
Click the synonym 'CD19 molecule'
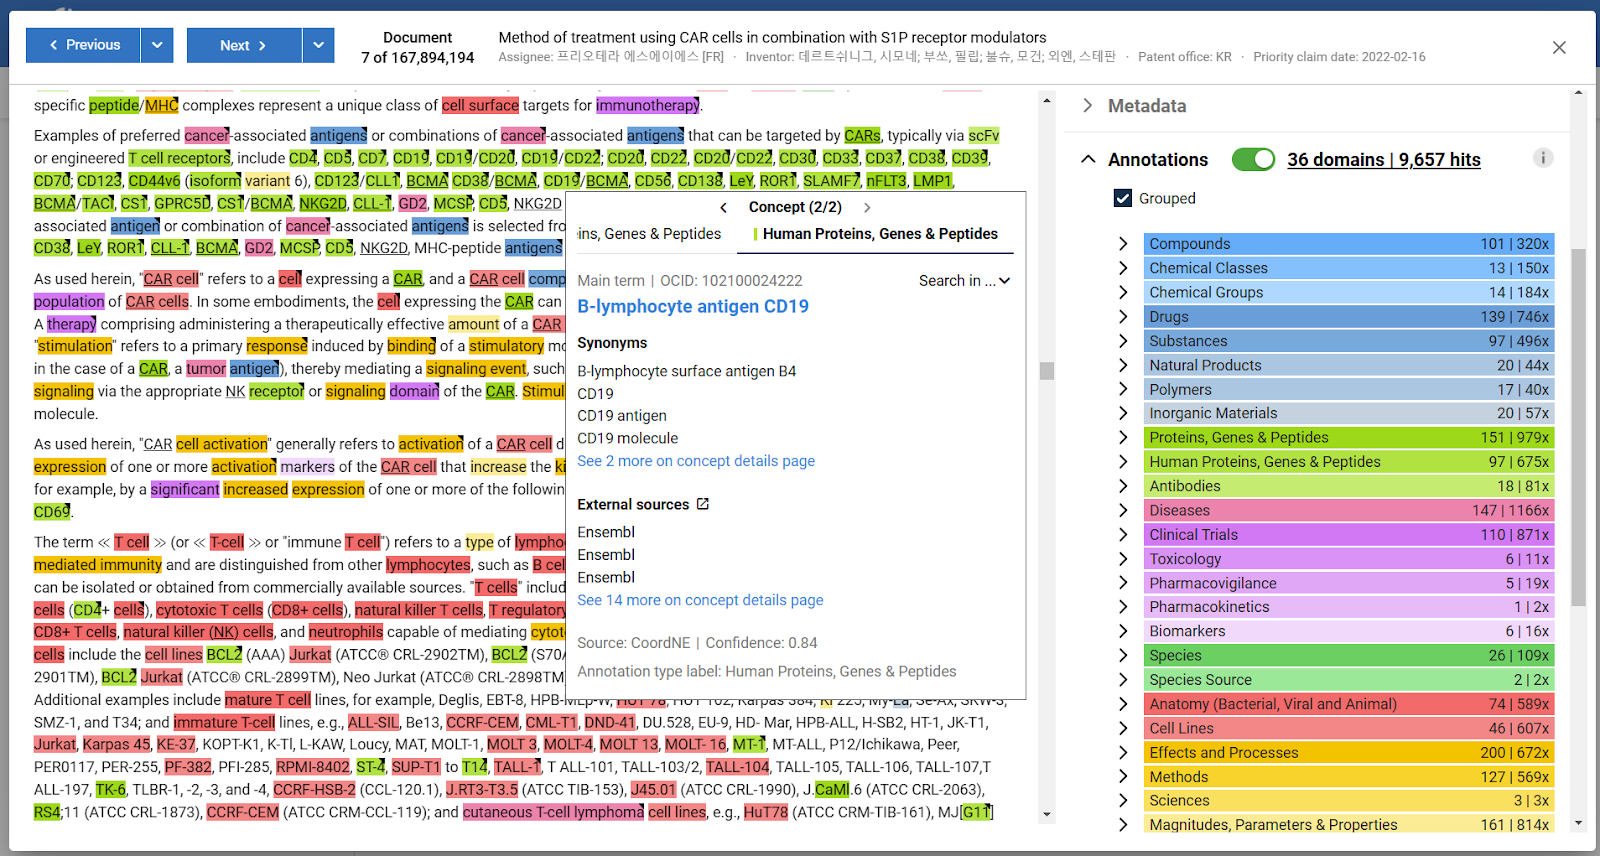click(627, 438)
